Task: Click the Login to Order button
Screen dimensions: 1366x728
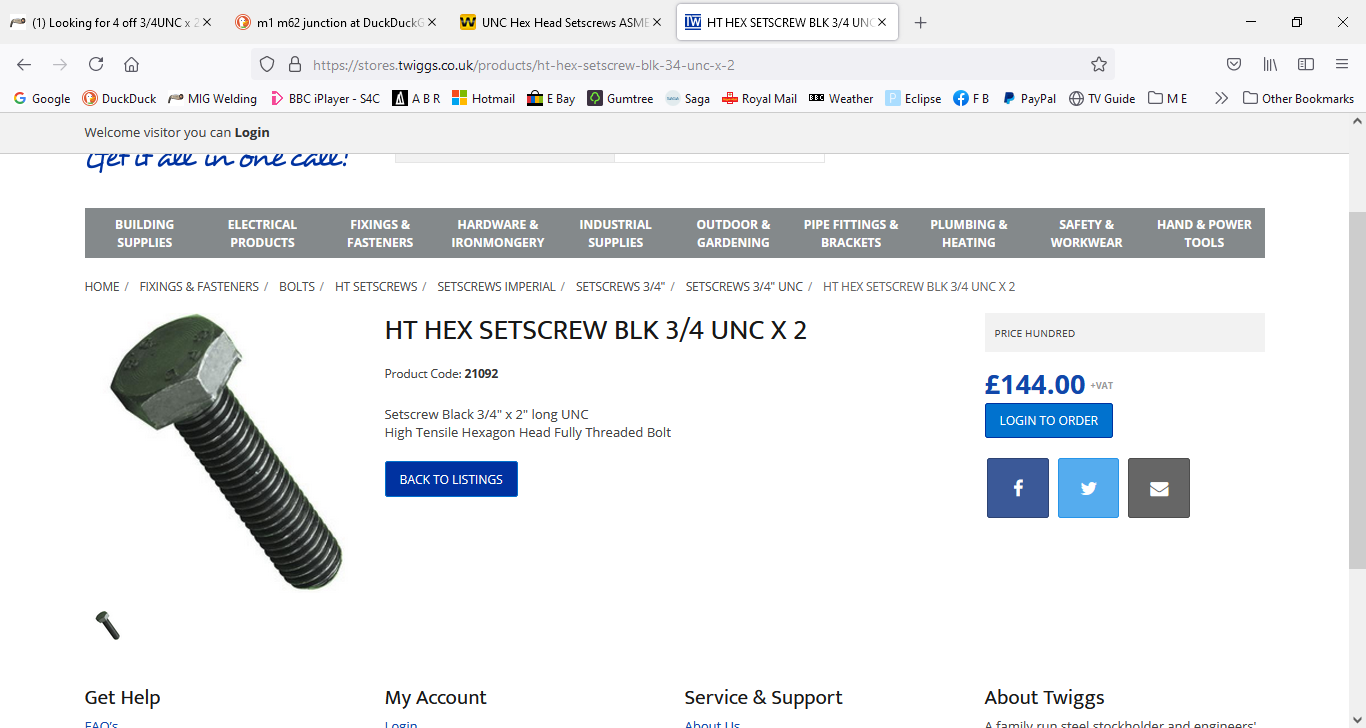Action: [1048, 421]
